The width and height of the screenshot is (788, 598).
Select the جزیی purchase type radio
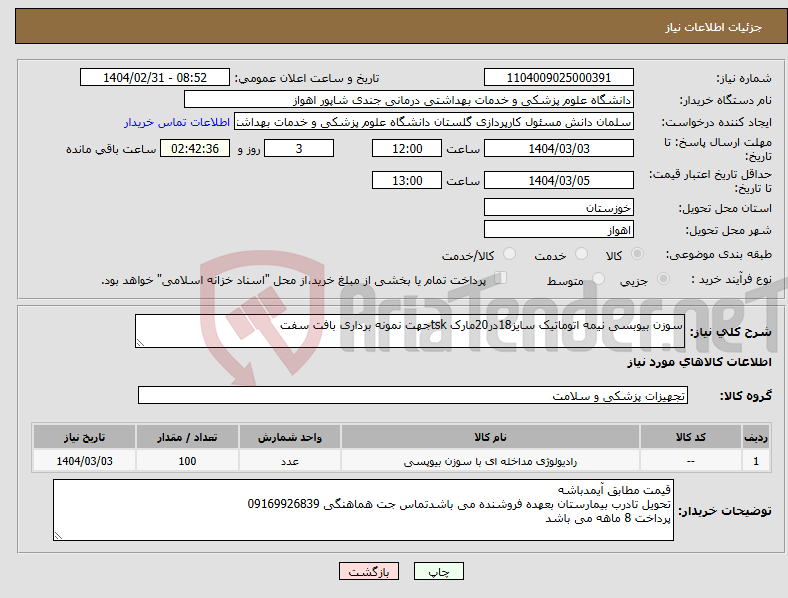[x=663, y=278]
